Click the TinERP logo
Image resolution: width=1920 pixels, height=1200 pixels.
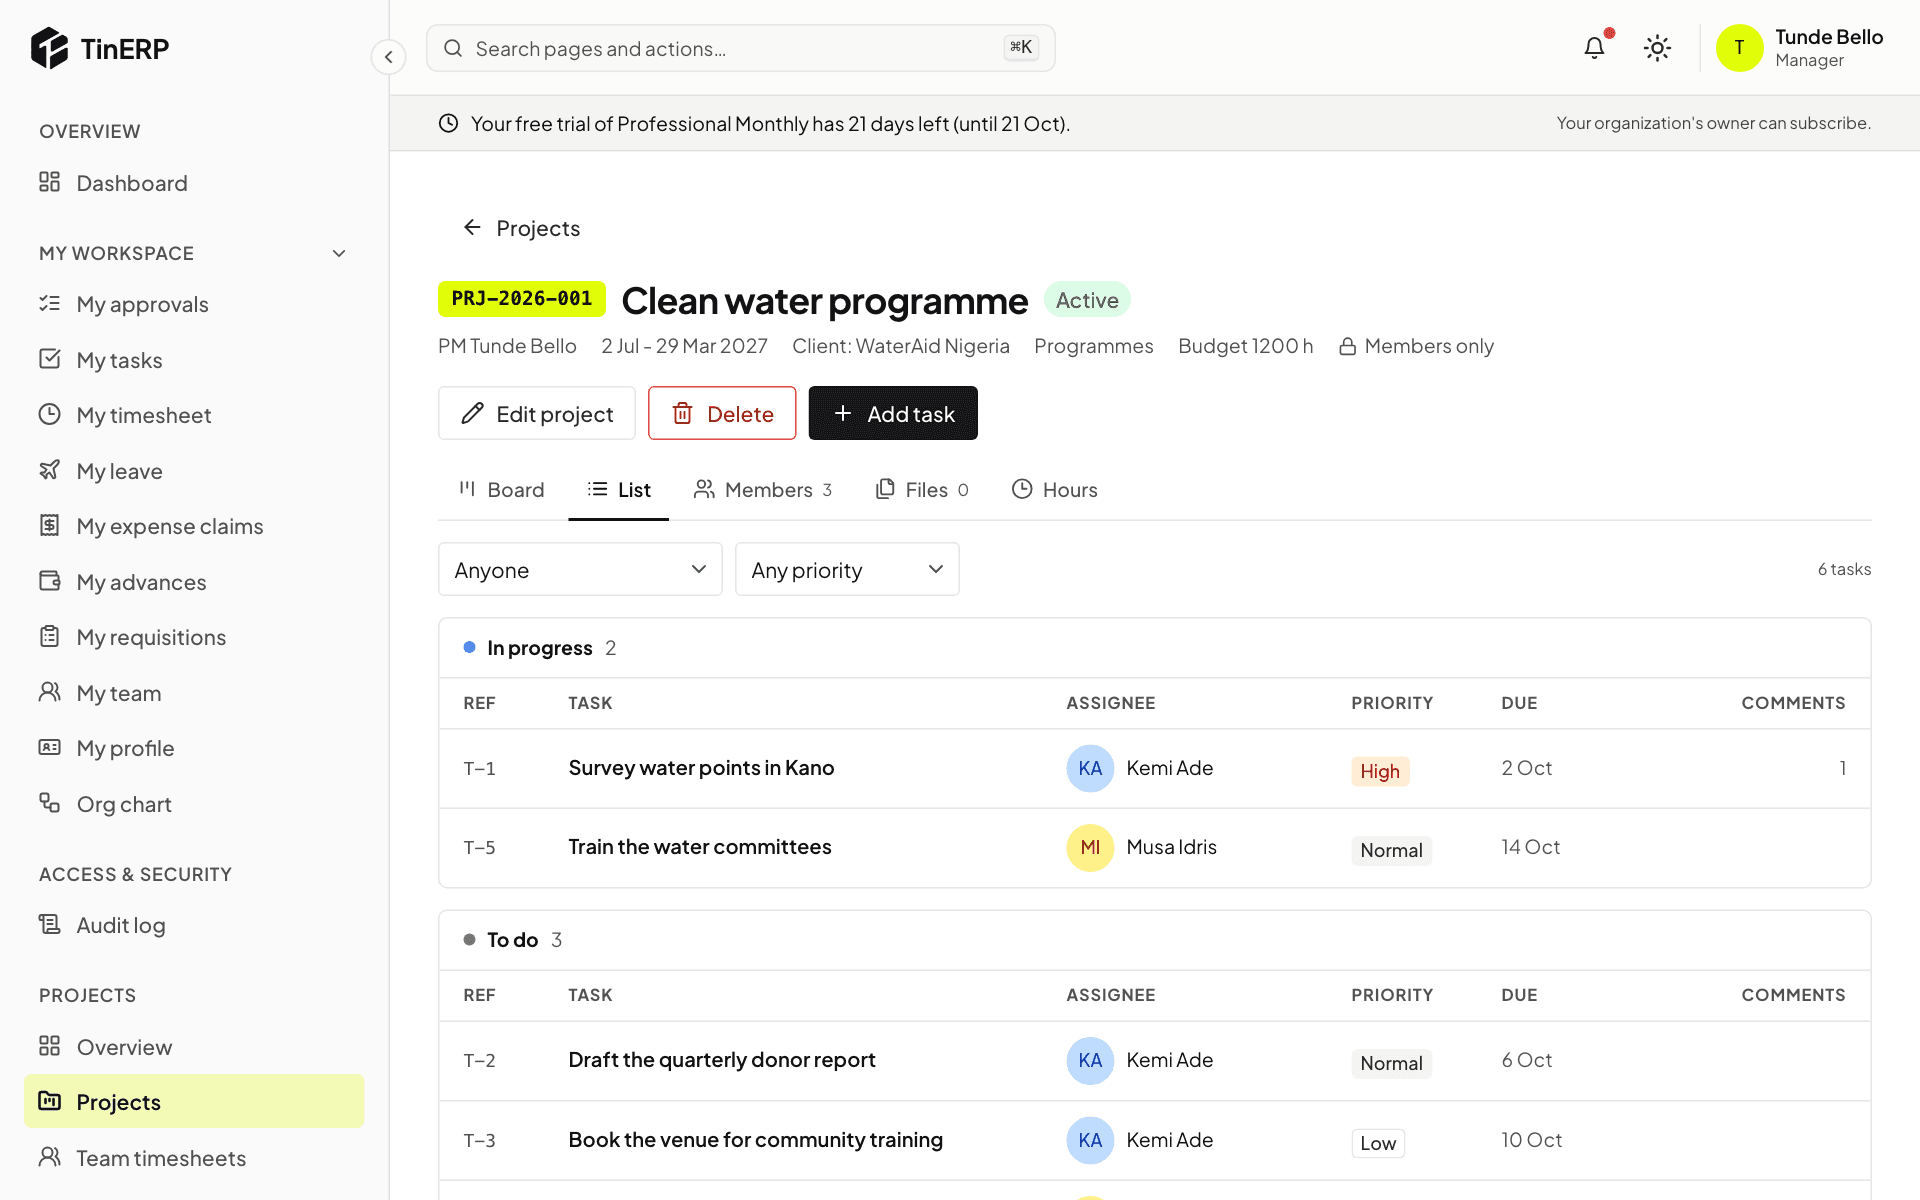pos(100,48)
